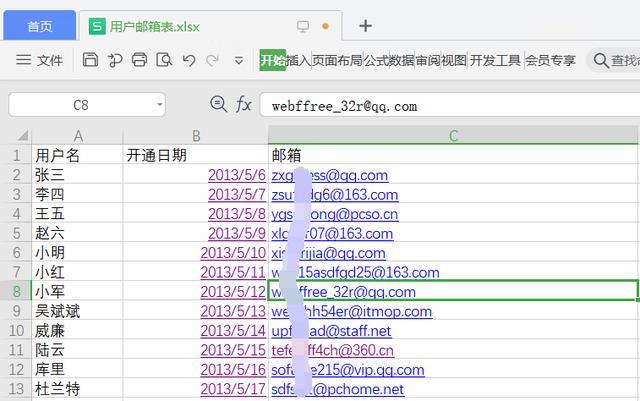Click the Redo arrow icon
Screen dimensions: 640x401
212,60
